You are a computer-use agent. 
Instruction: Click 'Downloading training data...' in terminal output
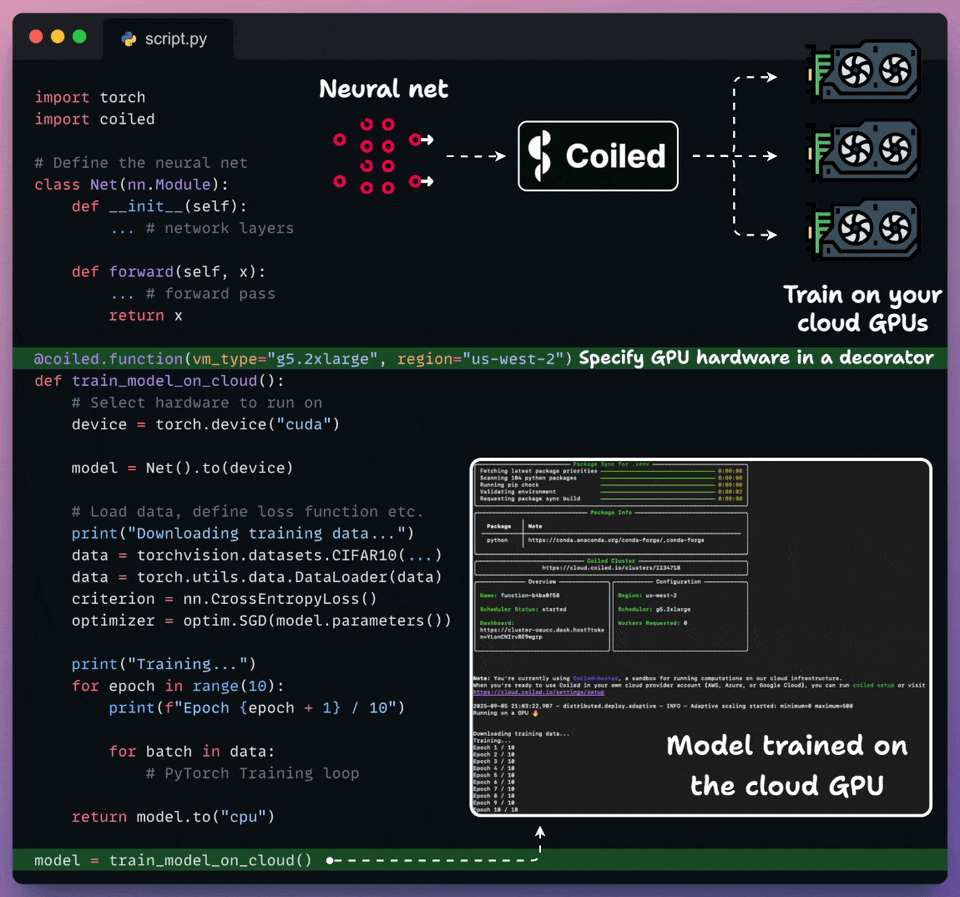pyautogui.click(x=521, y=734)
